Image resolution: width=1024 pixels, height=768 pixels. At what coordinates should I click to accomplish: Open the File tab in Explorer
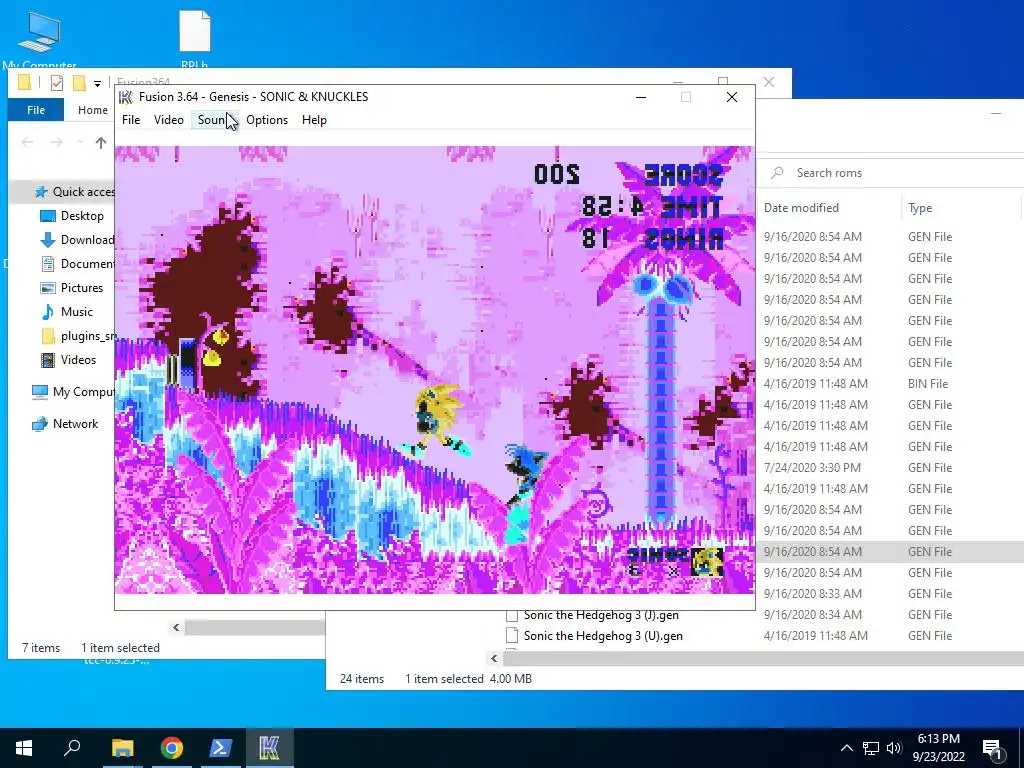point(36,110)
